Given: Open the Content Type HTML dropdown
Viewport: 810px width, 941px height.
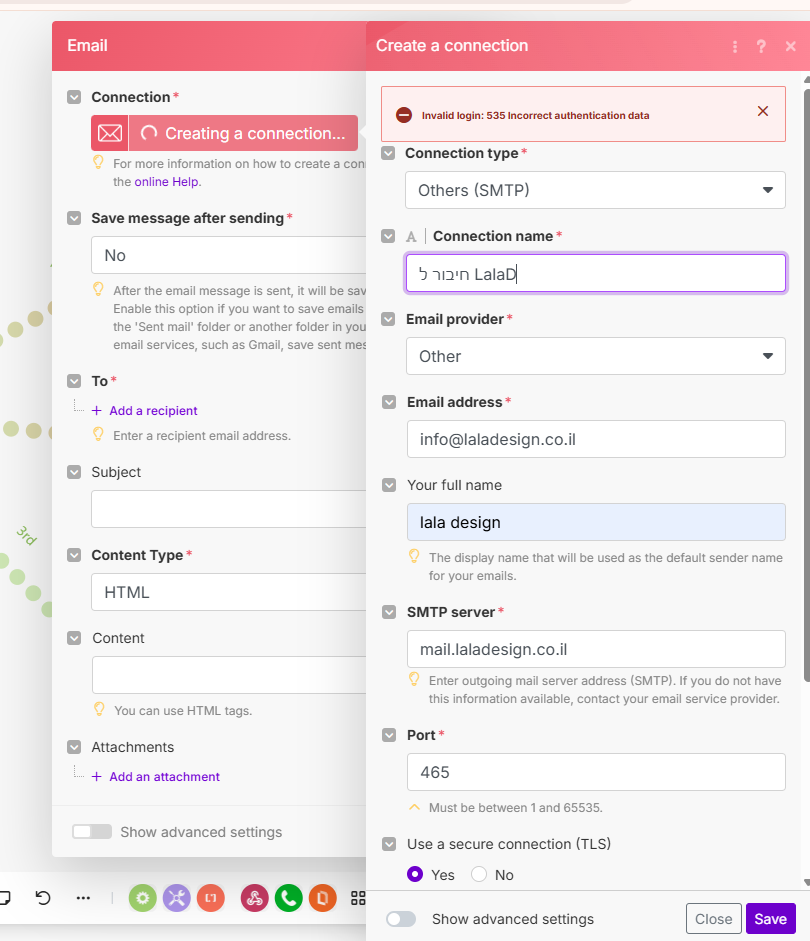Looking at the screenshot, I should coord(230,592).
